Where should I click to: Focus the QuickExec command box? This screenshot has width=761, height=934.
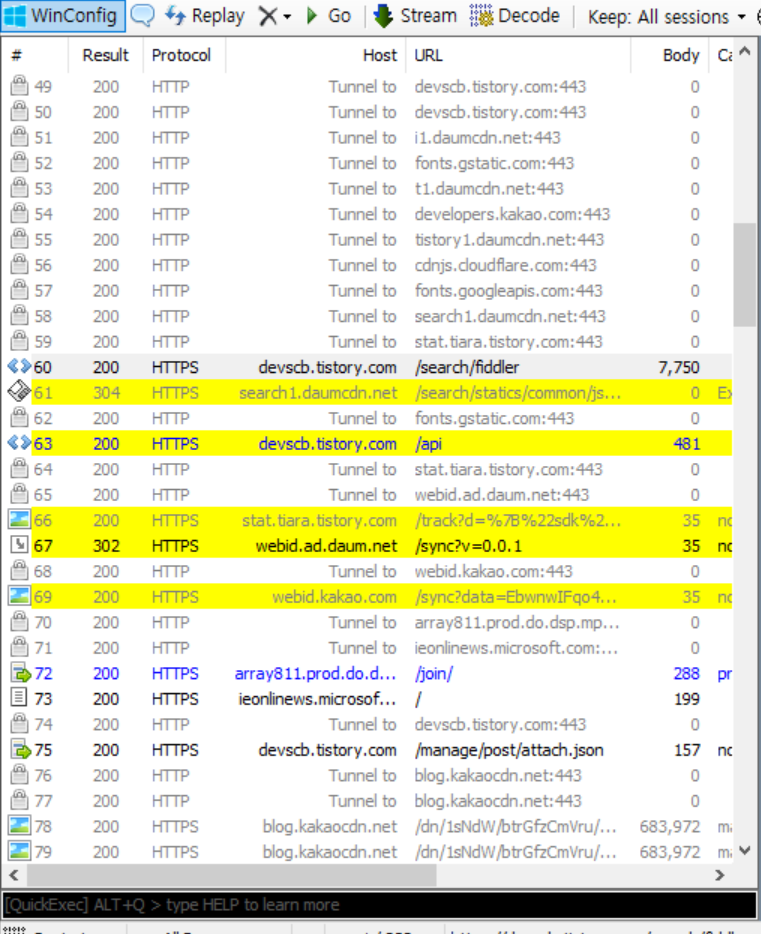(380, 905)
